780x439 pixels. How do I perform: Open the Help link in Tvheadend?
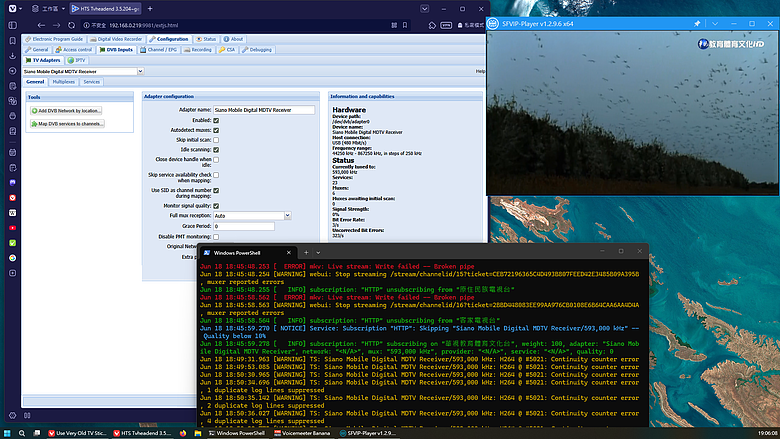[480, 71]
